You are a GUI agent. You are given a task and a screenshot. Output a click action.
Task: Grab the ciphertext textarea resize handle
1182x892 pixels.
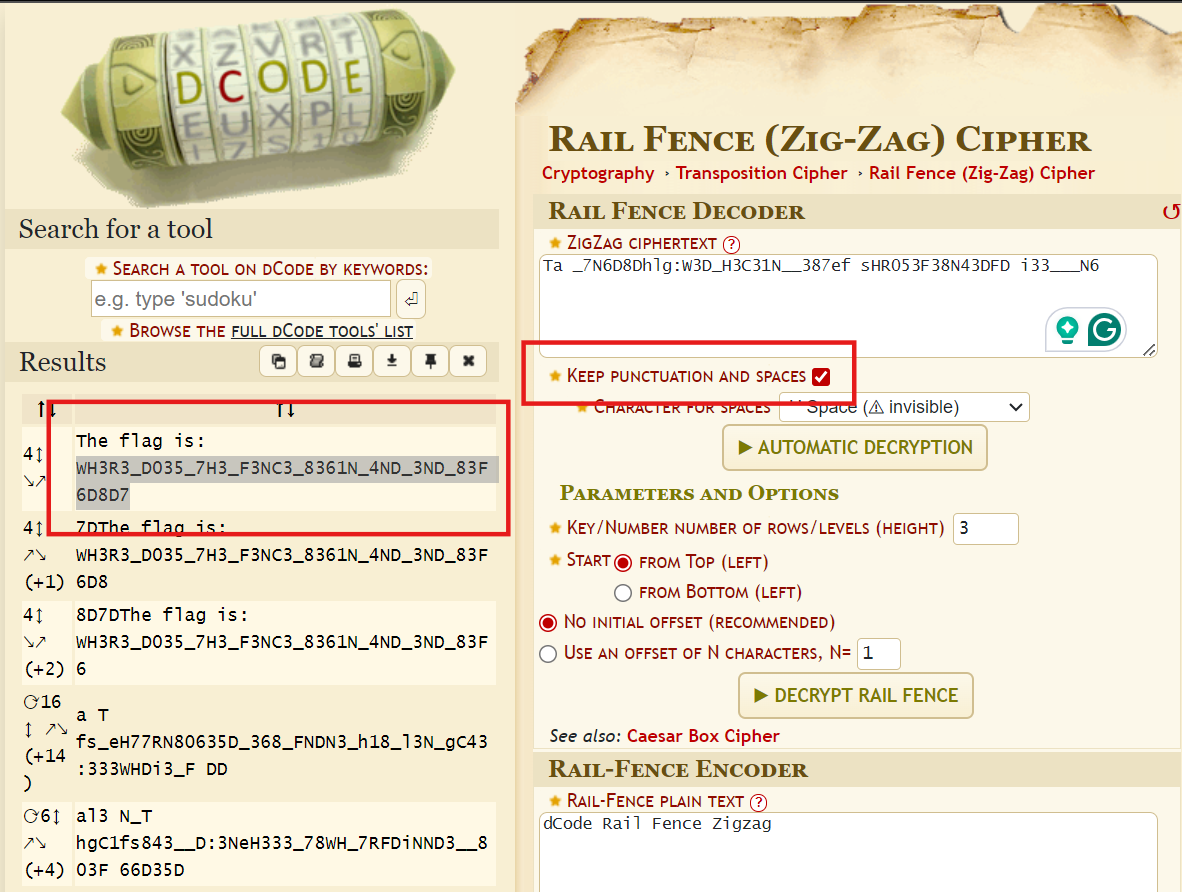1149,349
